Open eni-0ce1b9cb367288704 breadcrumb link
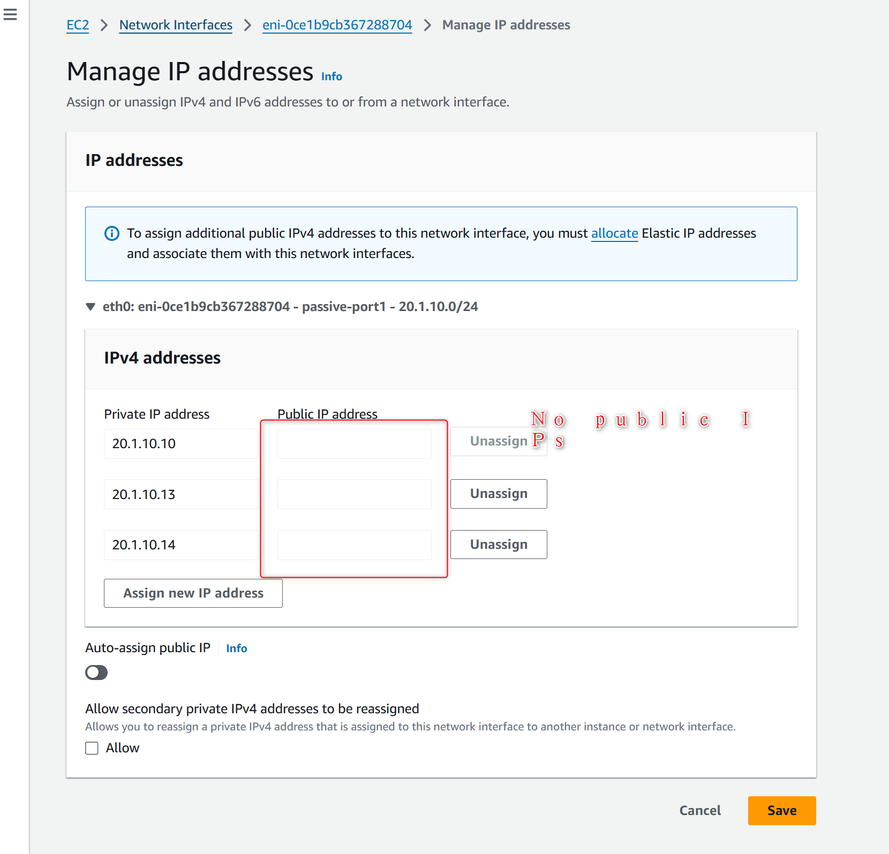The width and height of the screenshot is (889, 854). coord(337,25)
